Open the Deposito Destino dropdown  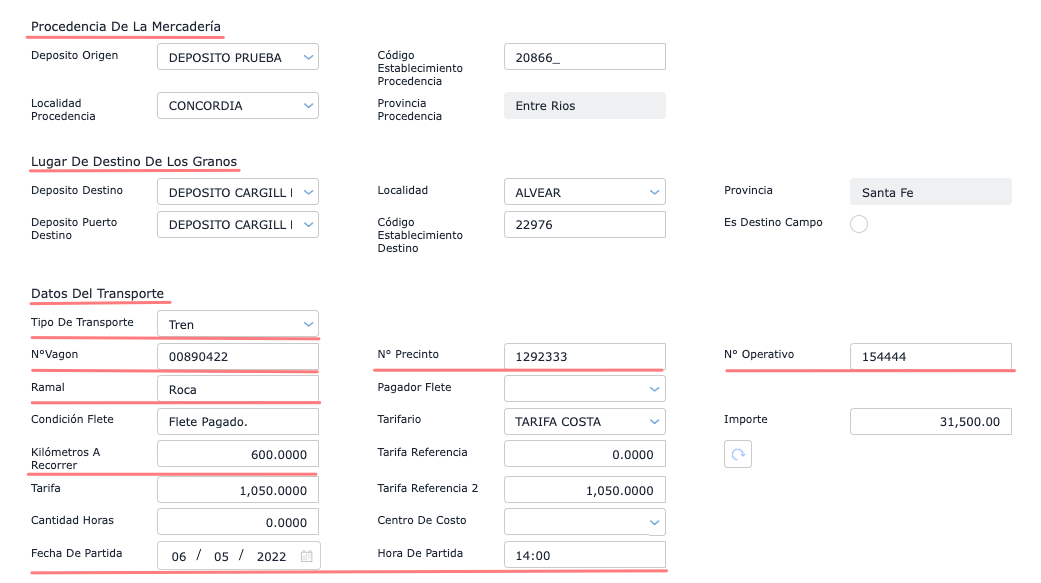(x=238, y=191)
